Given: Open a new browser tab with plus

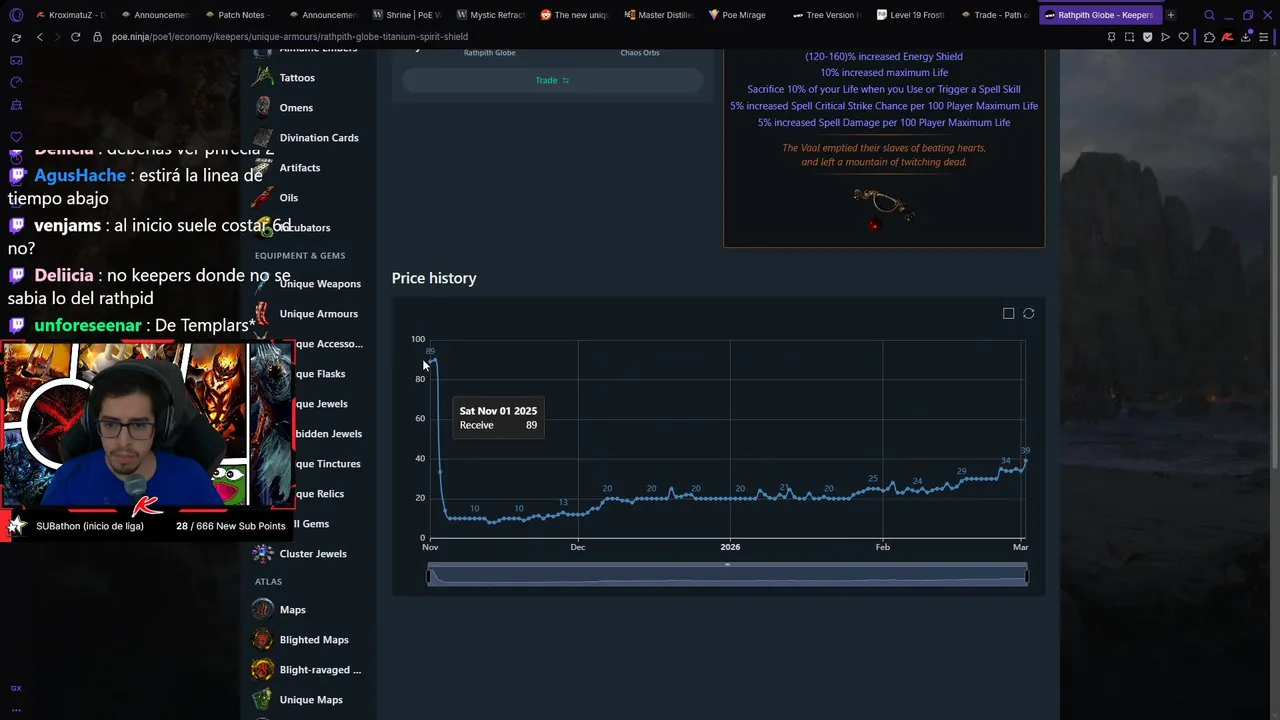Looking at the screenshot, I should [1171, 15].
